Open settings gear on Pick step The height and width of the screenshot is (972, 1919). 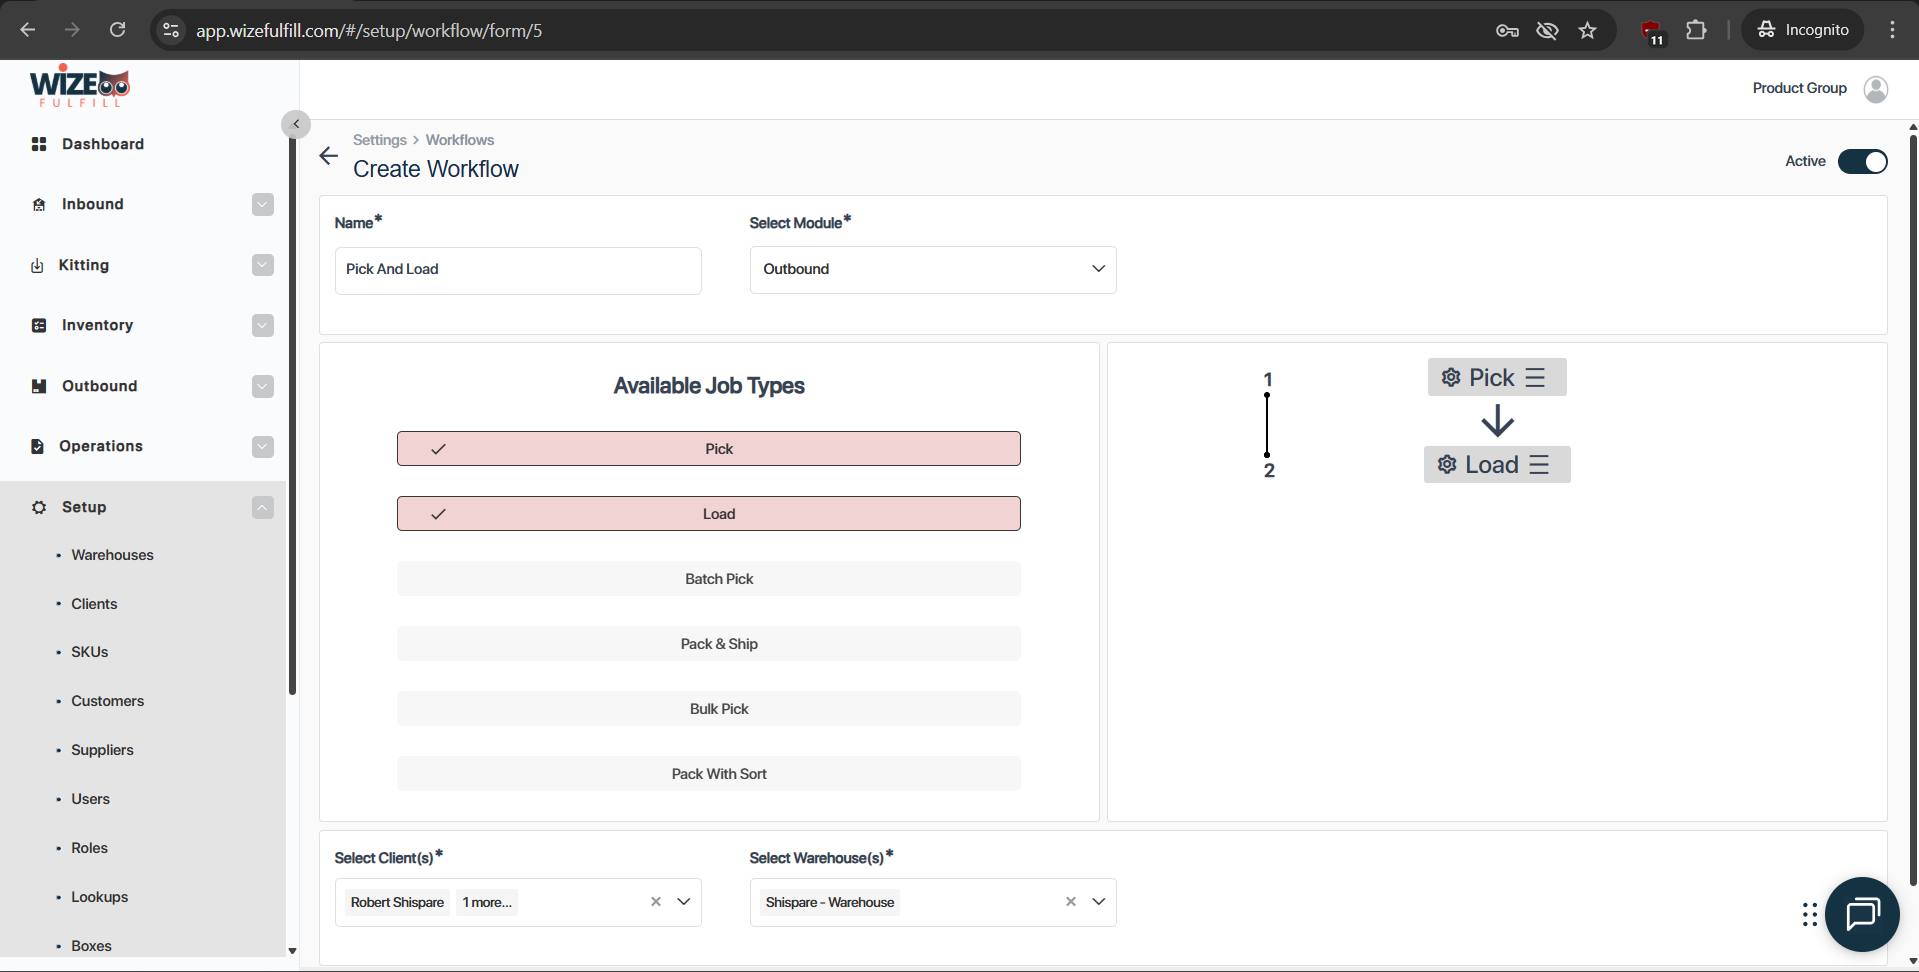[1451, 377]
